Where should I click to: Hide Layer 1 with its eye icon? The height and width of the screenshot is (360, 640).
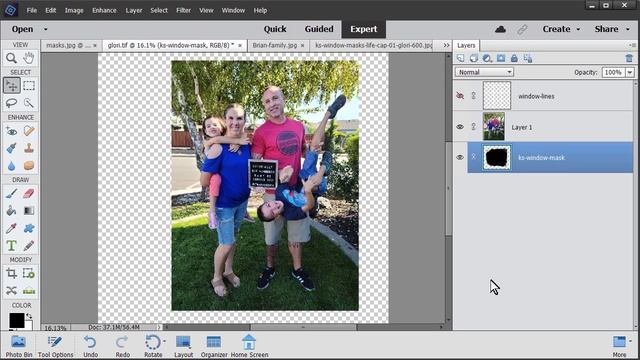pyautogui.click(x=460, y=127)
